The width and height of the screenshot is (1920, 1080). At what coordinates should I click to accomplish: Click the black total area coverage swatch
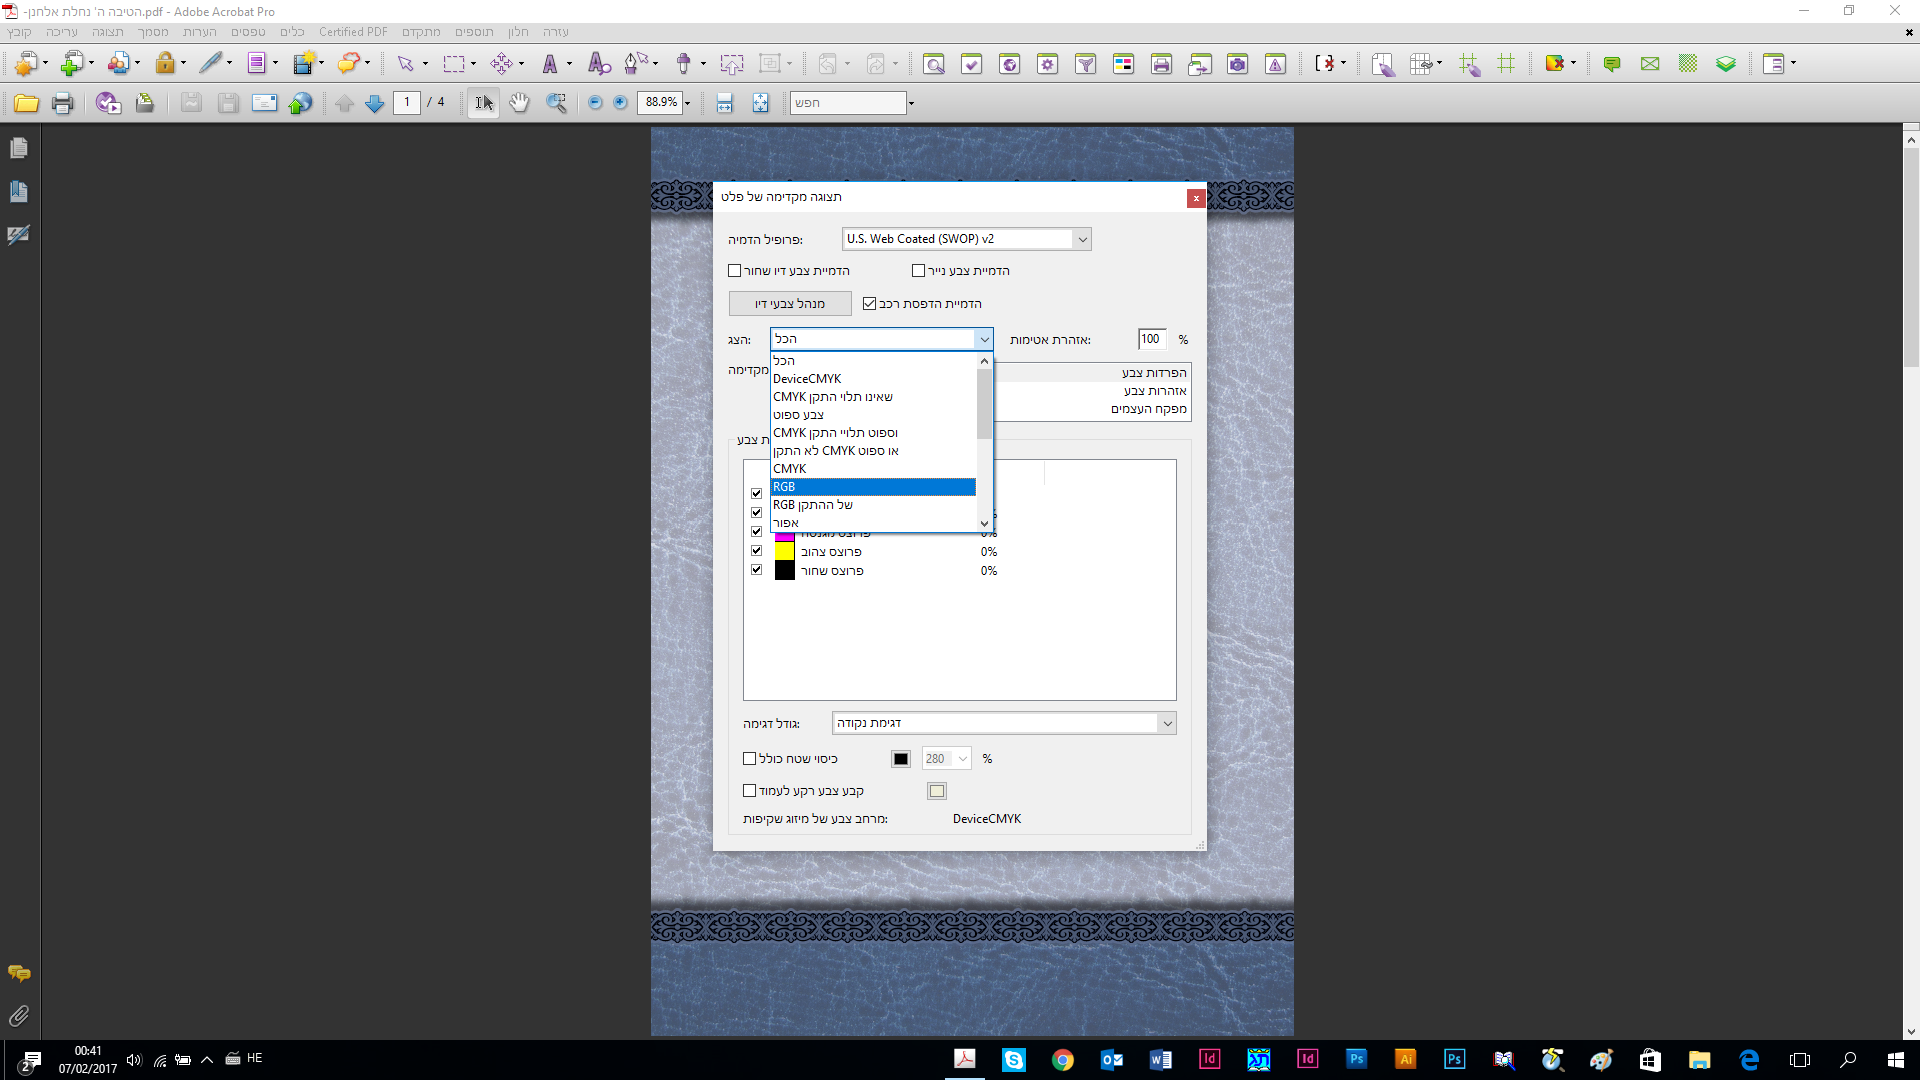click(900, 759)
